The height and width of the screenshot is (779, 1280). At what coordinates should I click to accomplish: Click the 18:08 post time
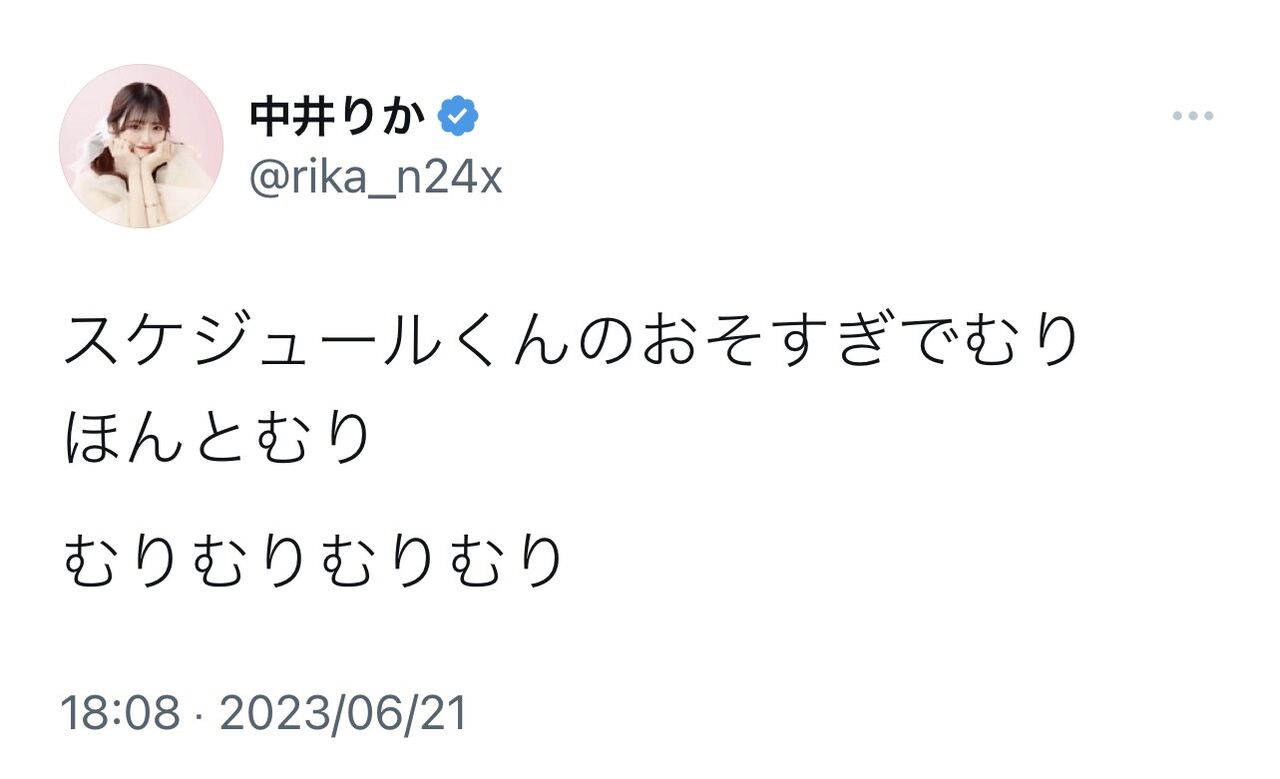tap(121, 715)
